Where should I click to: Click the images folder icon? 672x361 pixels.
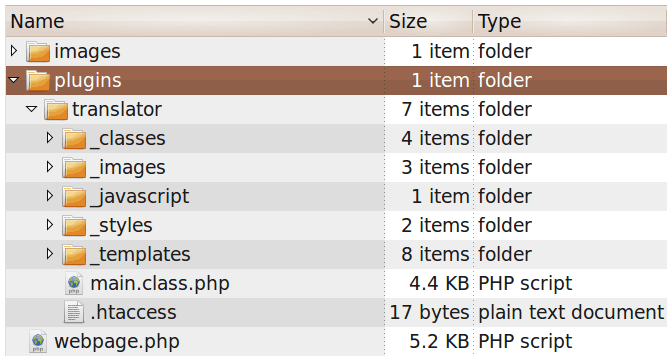coord(38,52)
